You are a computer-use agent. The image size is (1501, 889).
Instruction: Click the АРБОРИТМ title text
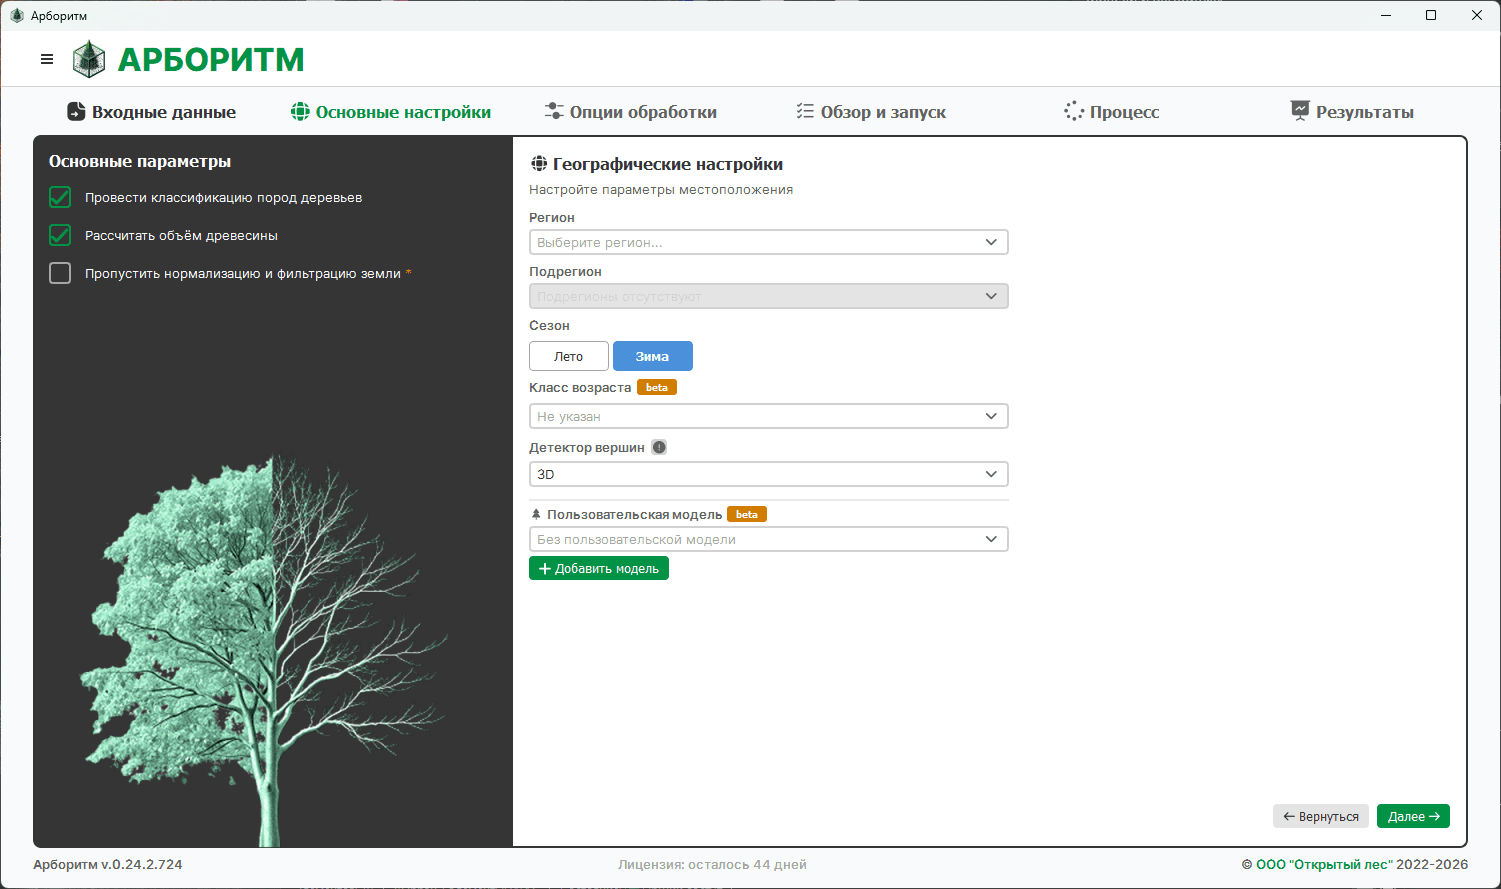point(211,60)
